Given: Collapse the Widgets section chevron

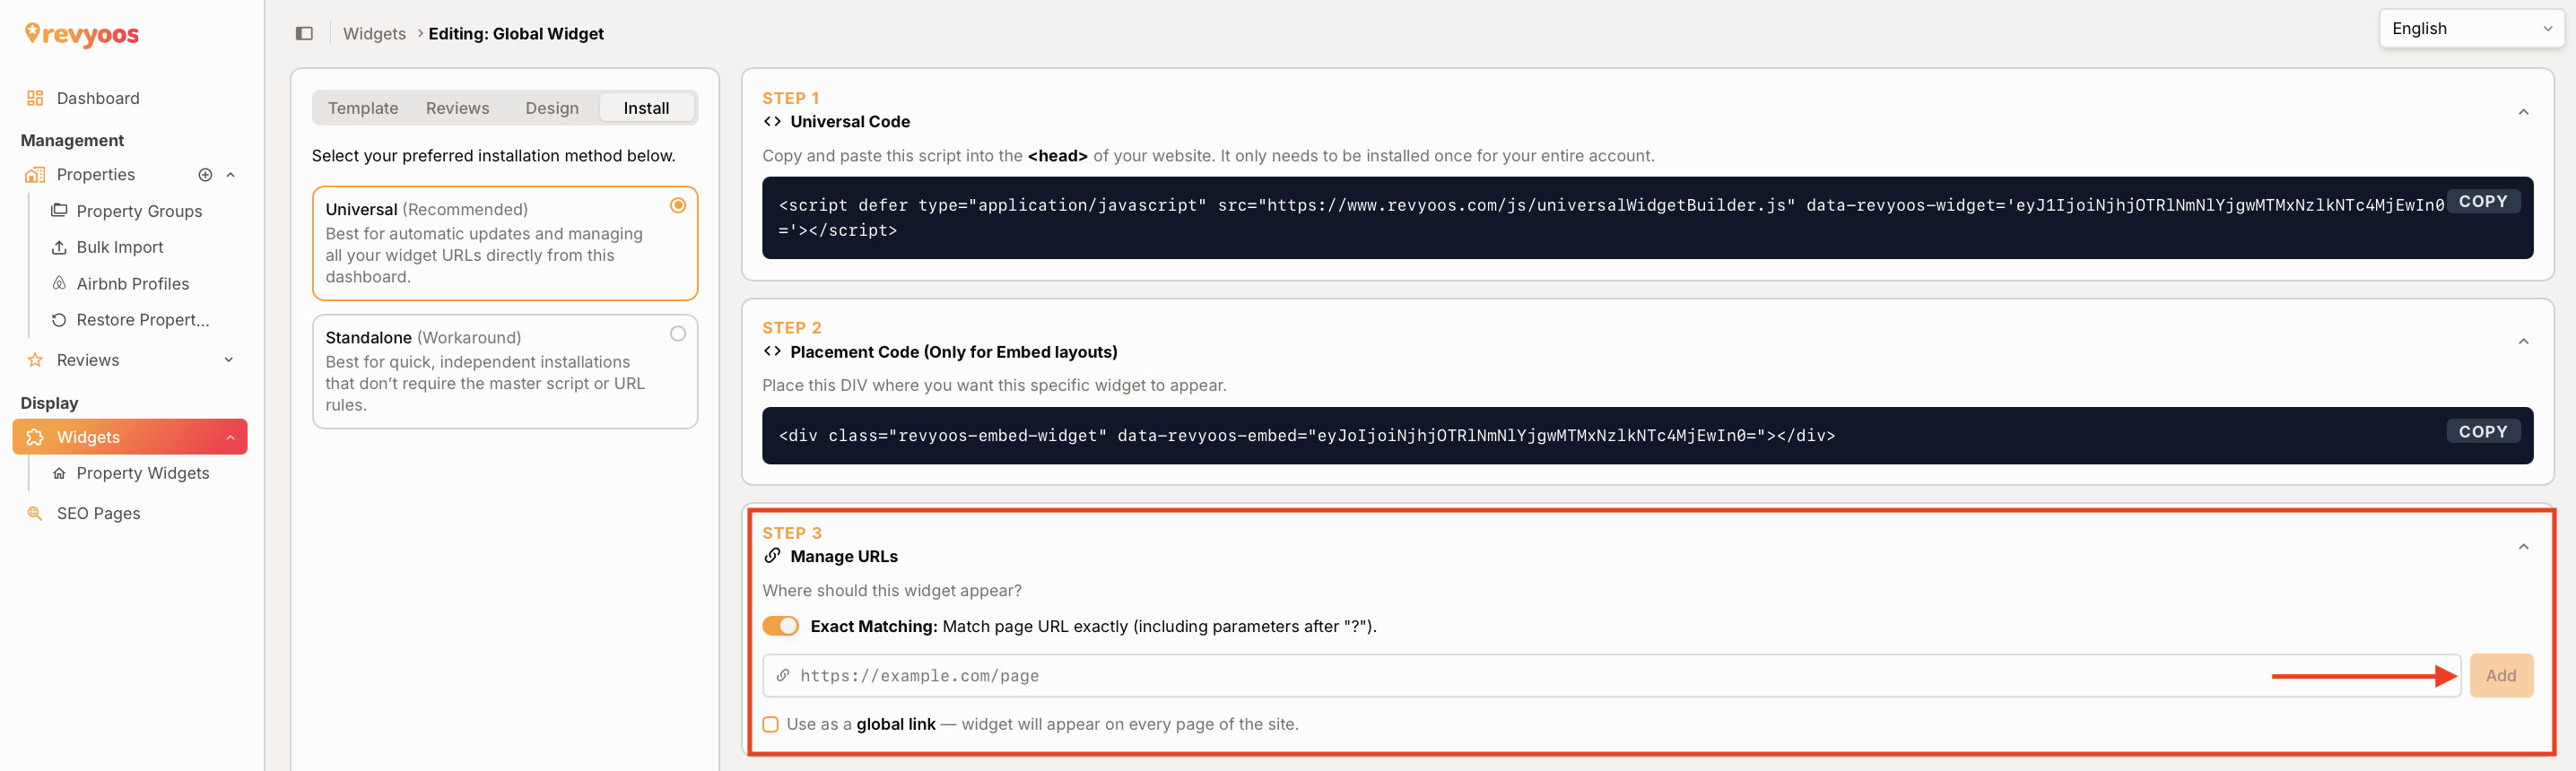Looking at the screenshot, I should tap(230, 437).
